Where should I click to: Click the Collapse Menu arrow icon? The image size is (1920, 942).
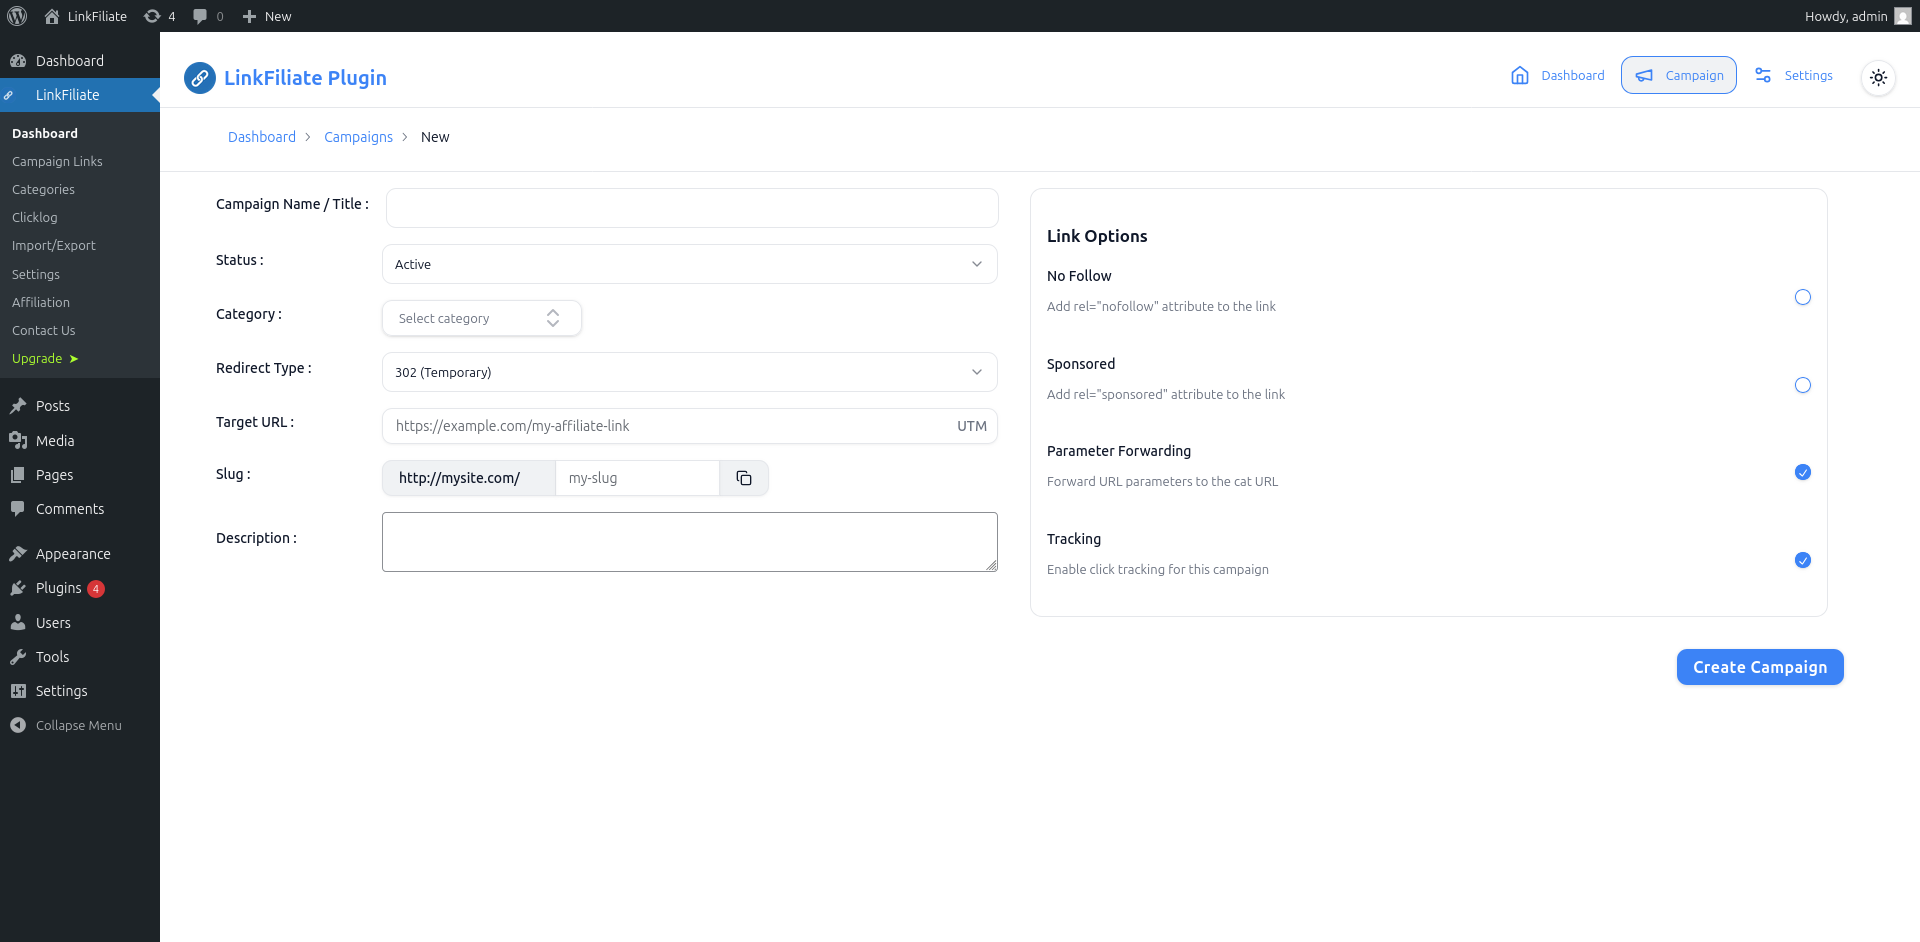[18, 725]
